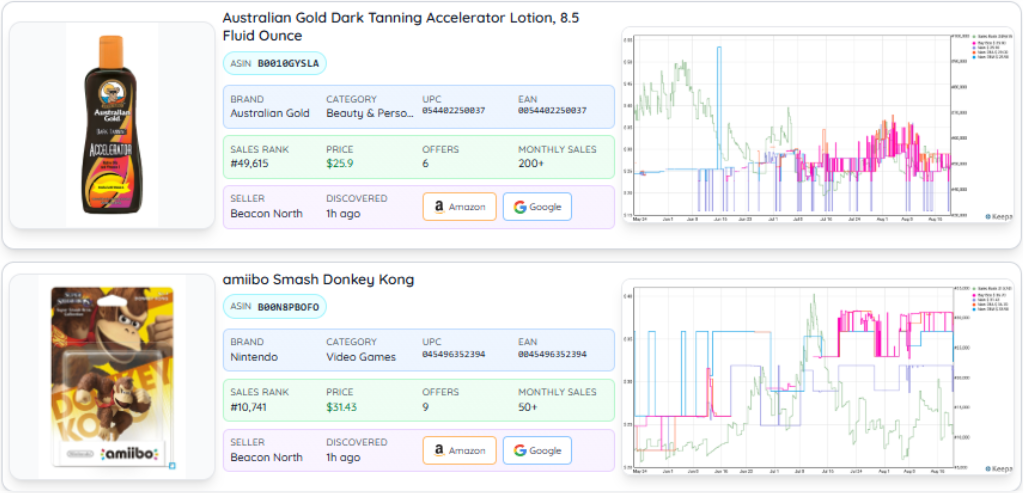Click the Australian Gold Dark Tanning Accelerator title
1024x493 pixels.
400,27
